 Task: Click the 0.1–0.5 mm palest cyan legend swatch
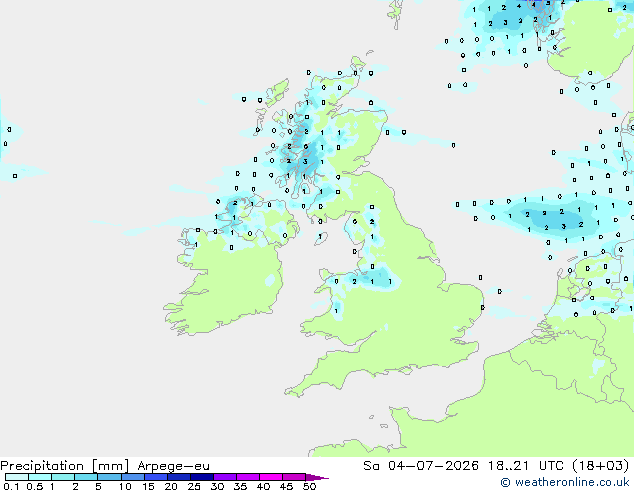point(17,477)
